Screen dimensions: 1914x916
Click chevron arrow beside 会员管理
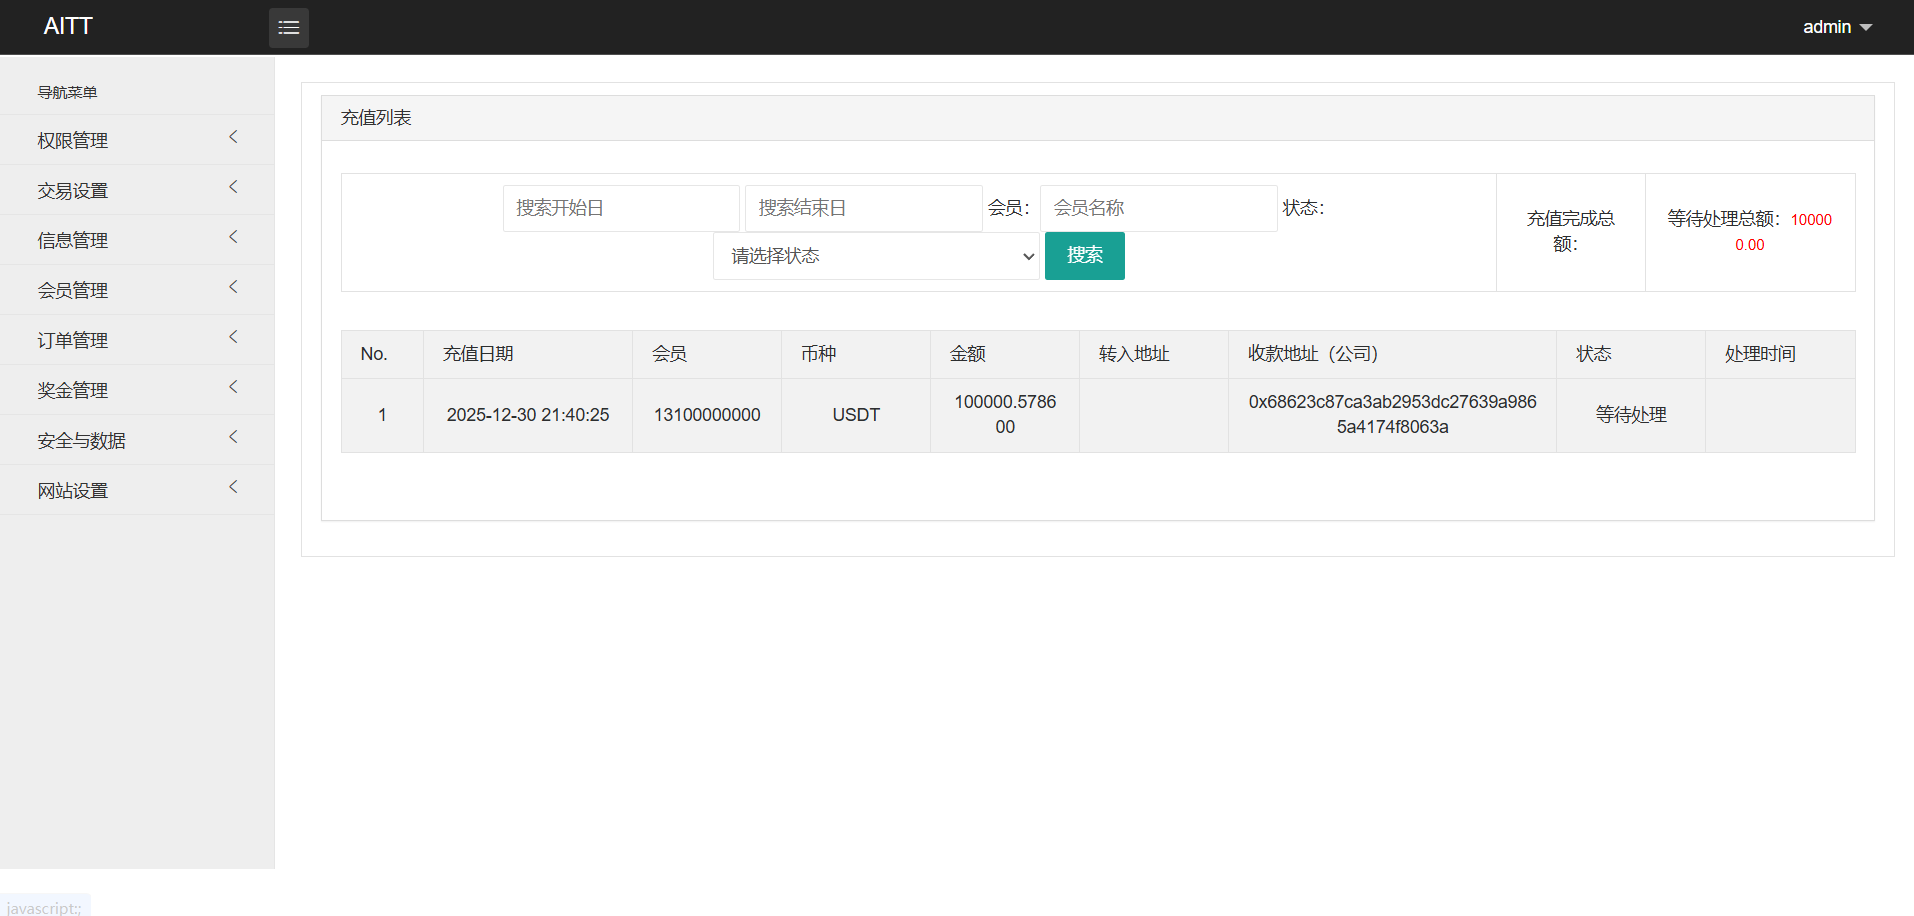pos(233,288)
